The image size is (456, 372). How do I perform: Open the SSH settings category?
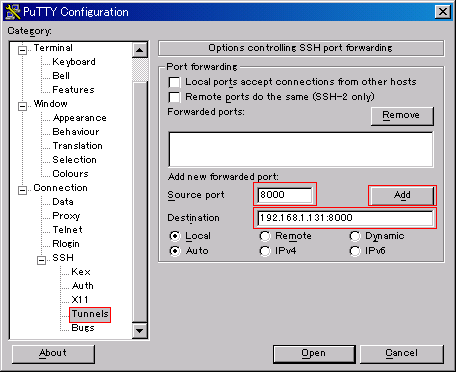tap(63, 258)
